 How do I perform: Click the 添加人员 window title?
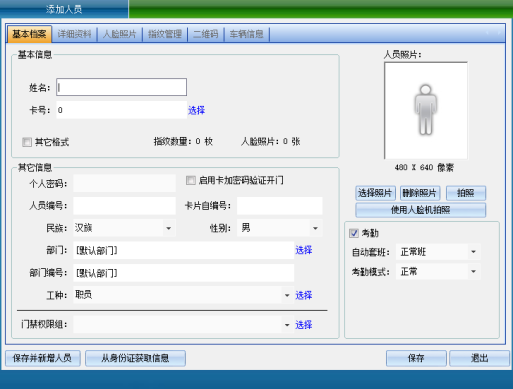tap(64, 9)
